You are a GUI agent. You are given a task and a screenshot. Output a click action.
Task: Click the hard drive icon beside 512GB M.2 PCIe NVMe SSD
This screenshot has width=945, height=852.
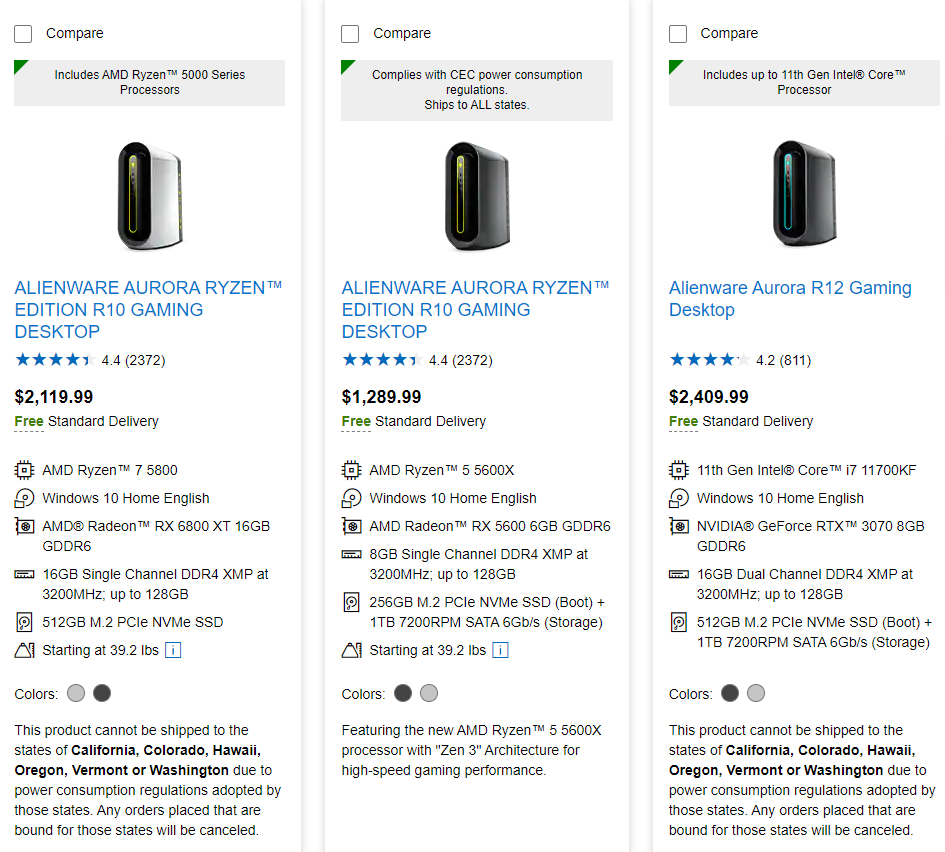(x=24, y=622)
